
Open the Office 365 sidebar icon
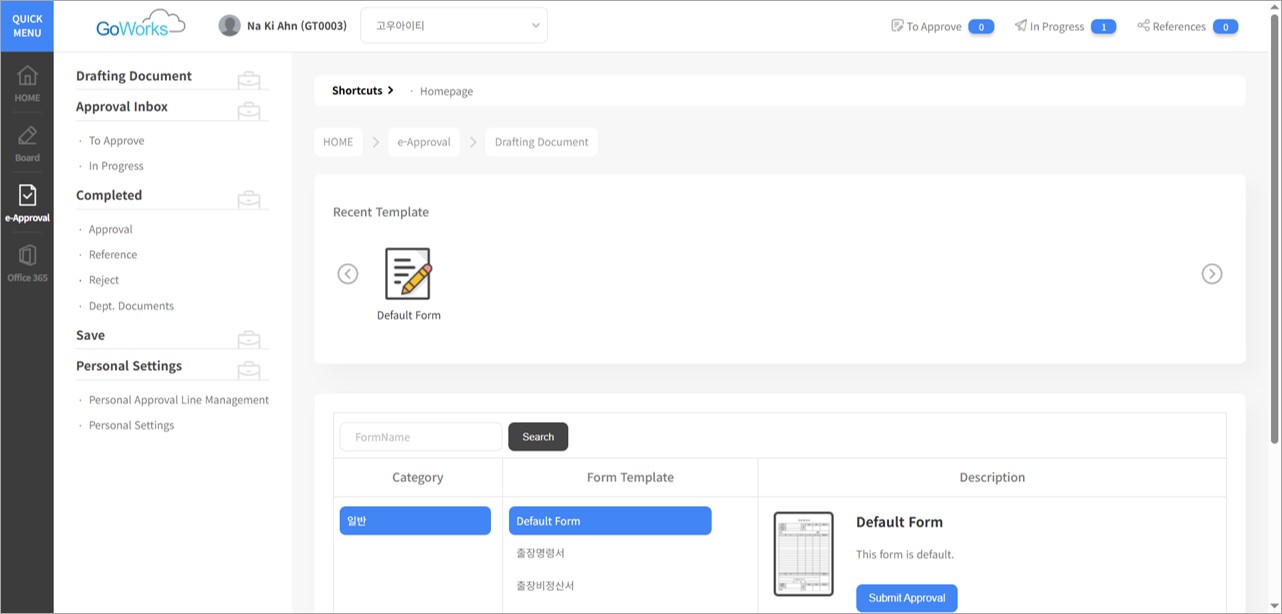pyautogui.click(x=27, y=255)
